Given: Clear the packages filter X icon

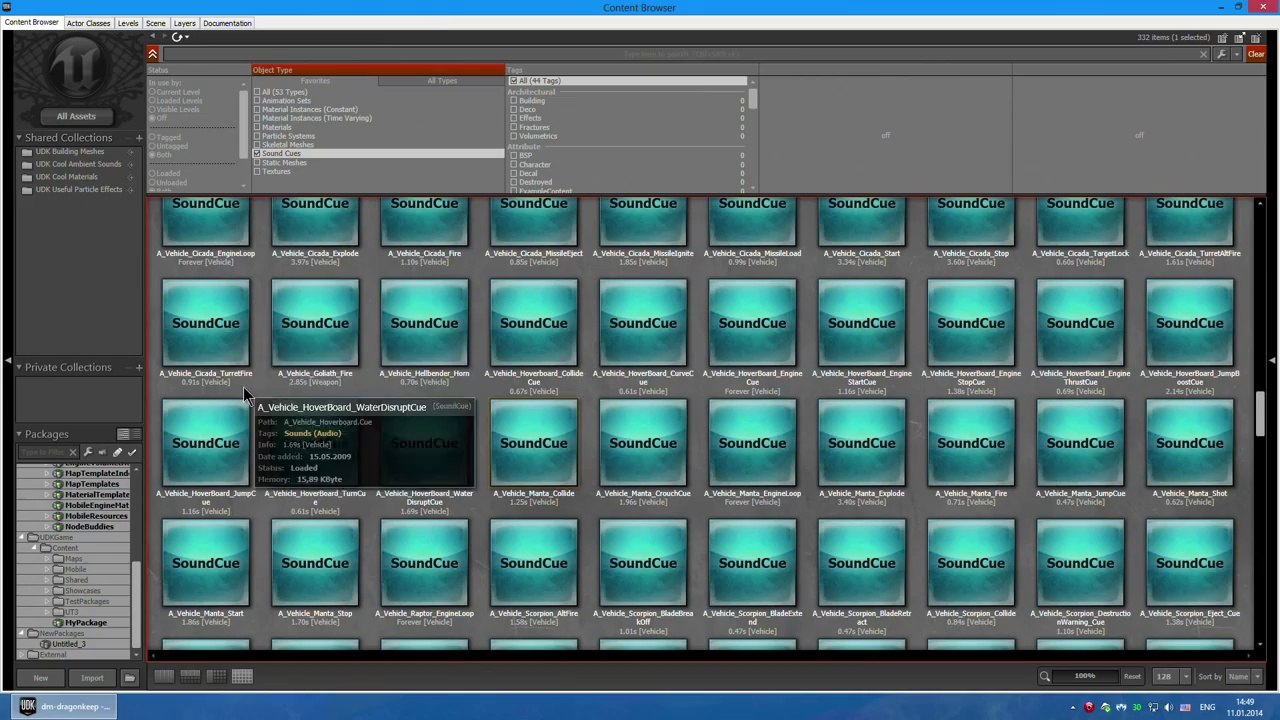Looking at the screenshot, I should 73,452.
